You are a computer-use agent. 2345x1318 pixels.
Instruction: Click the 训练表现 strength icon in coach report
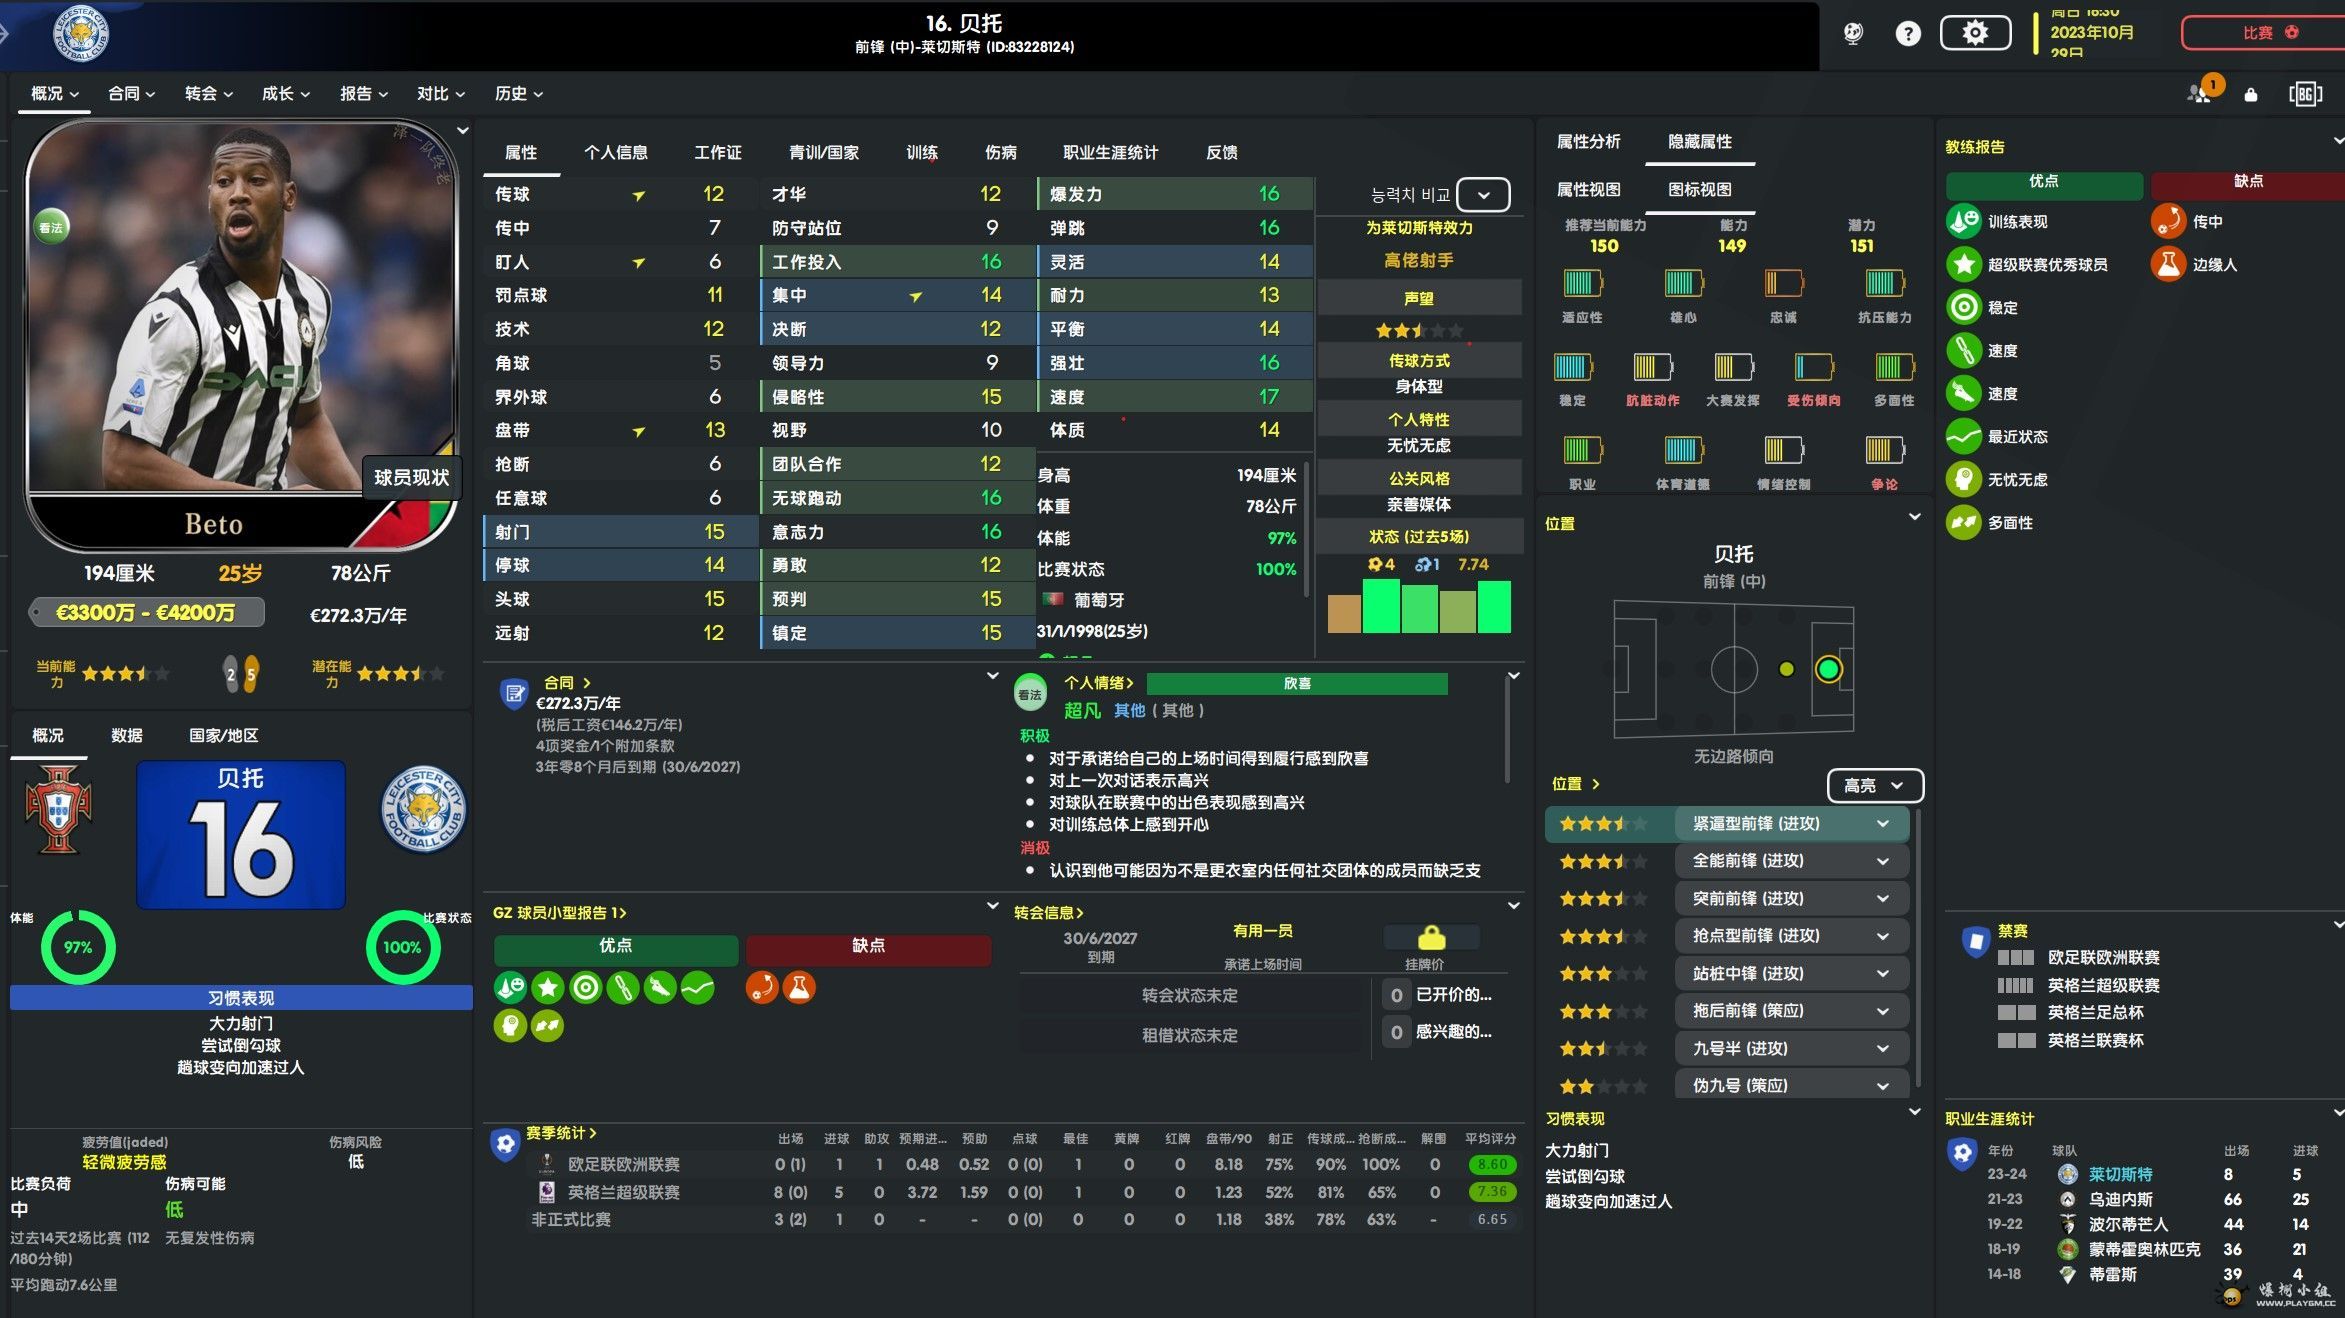click(x=1963, y=221)
